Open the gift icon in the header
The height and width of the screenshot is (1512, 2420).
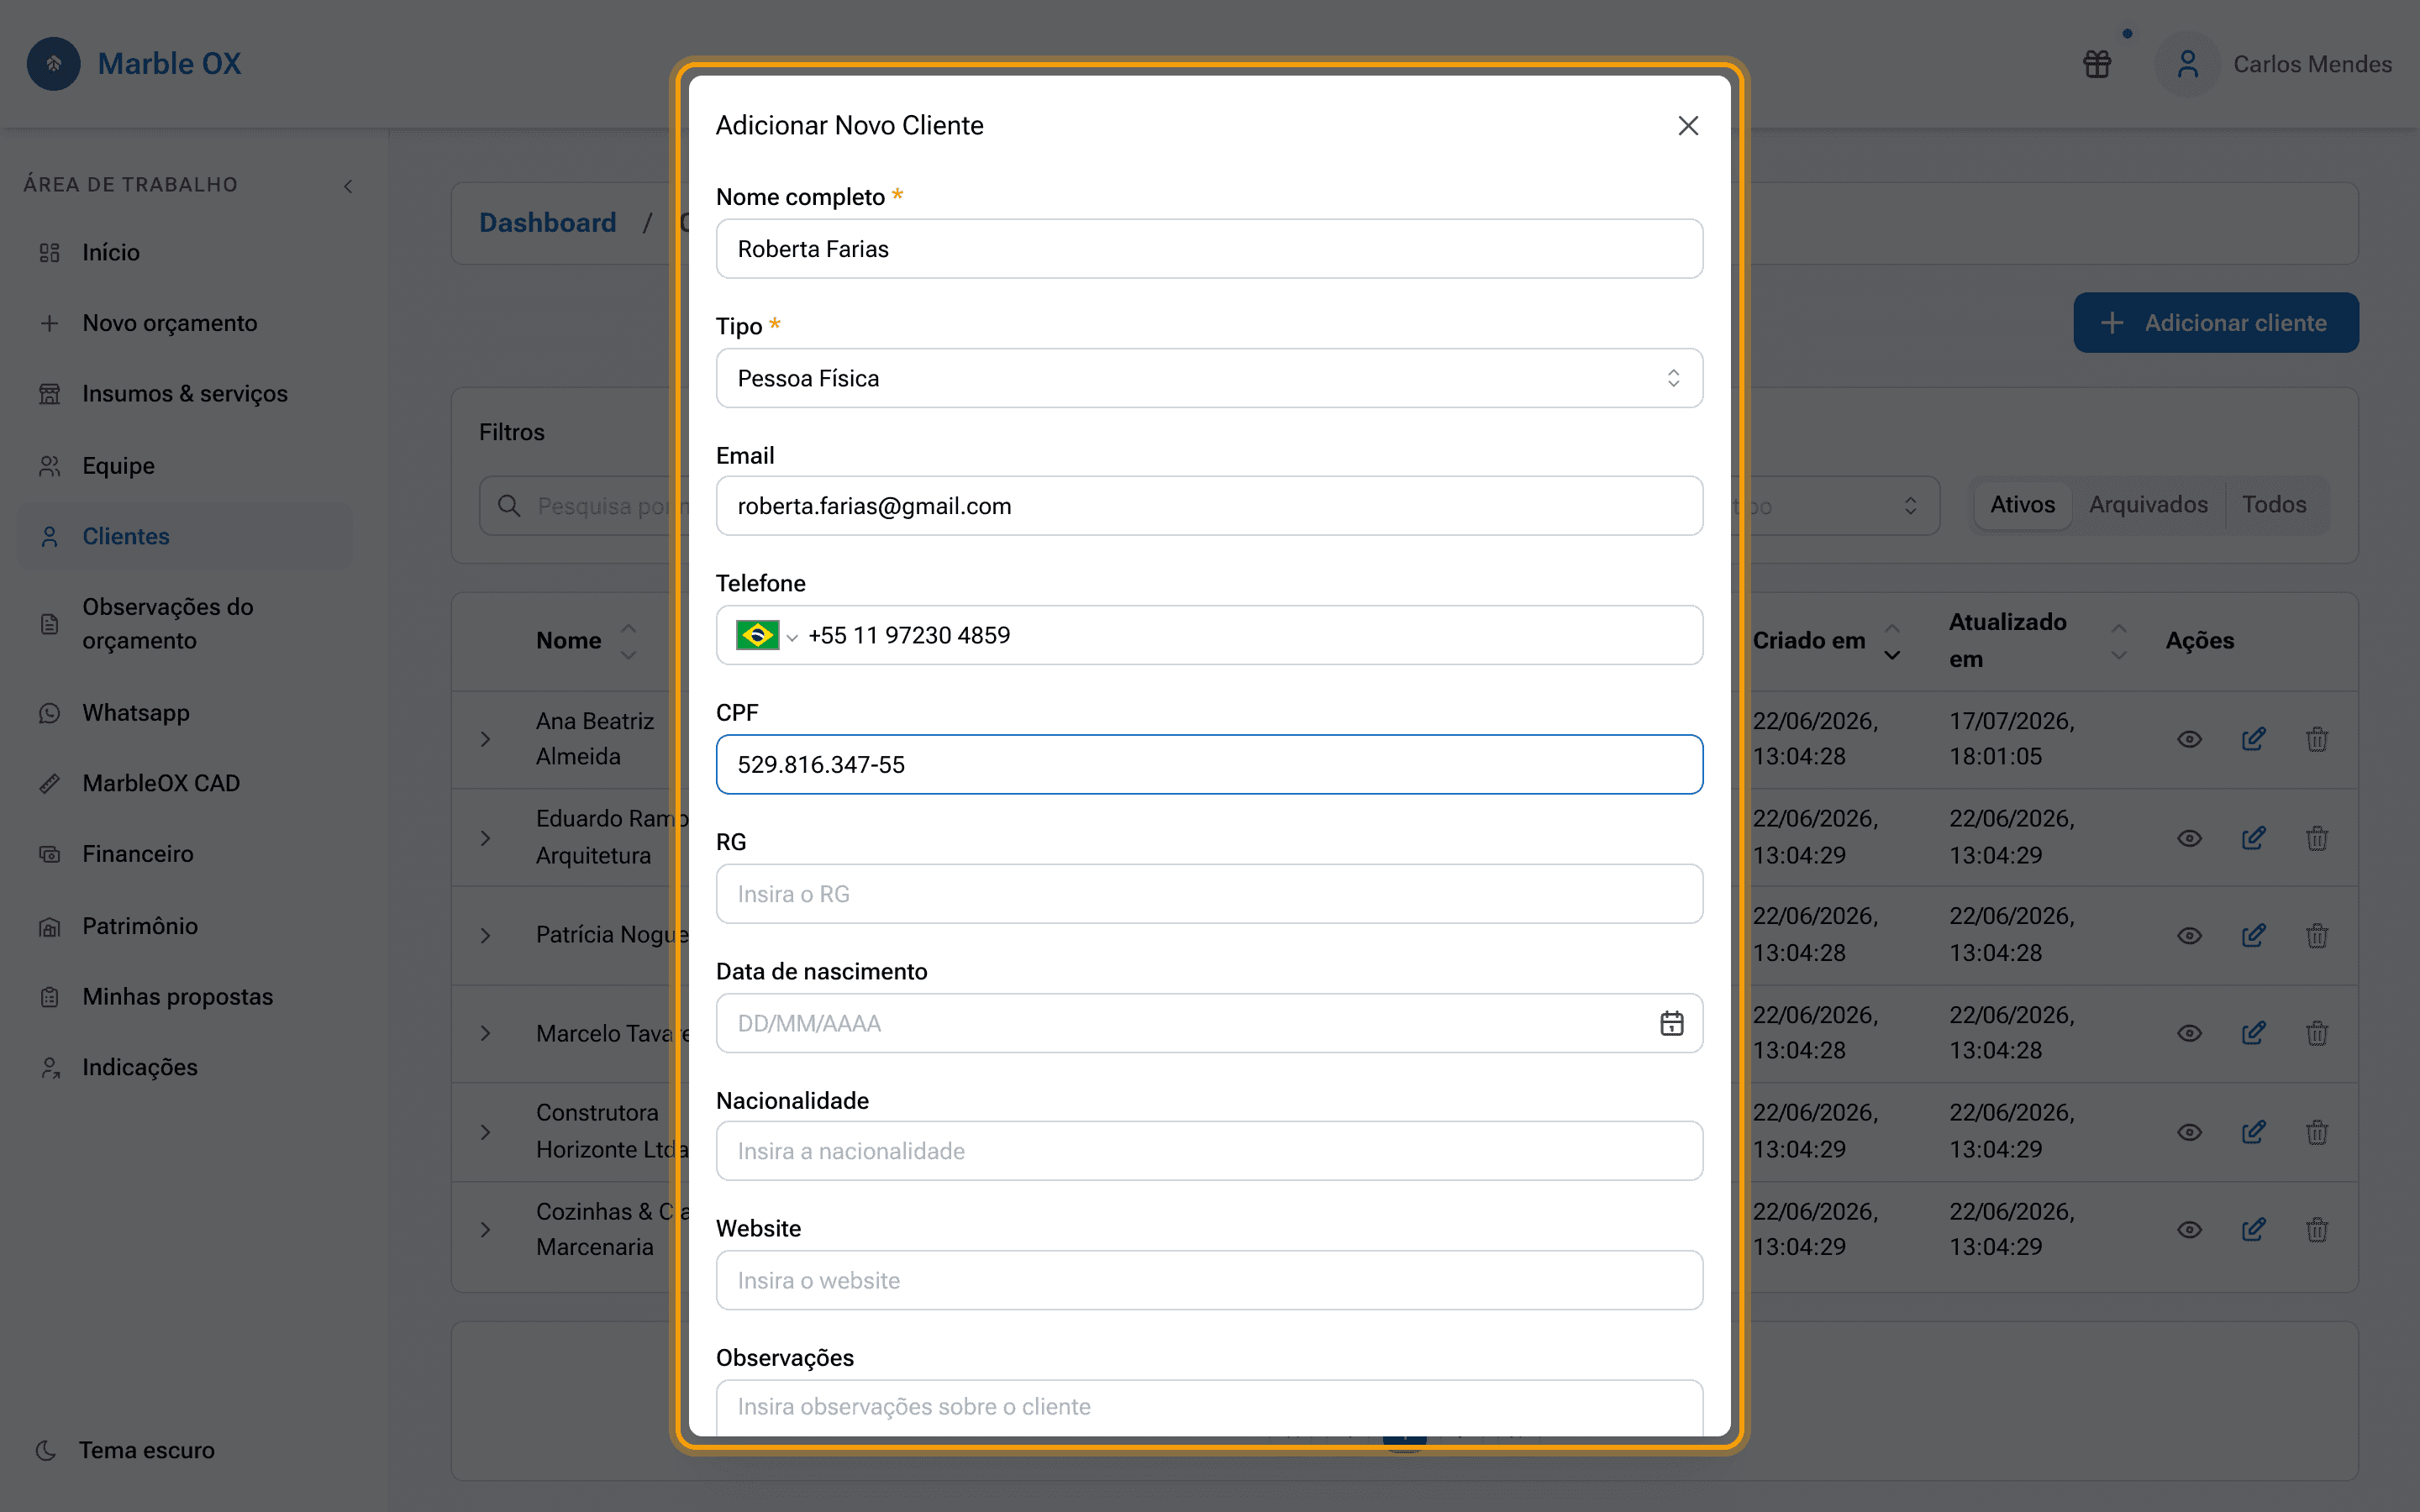click(2097, 64)
